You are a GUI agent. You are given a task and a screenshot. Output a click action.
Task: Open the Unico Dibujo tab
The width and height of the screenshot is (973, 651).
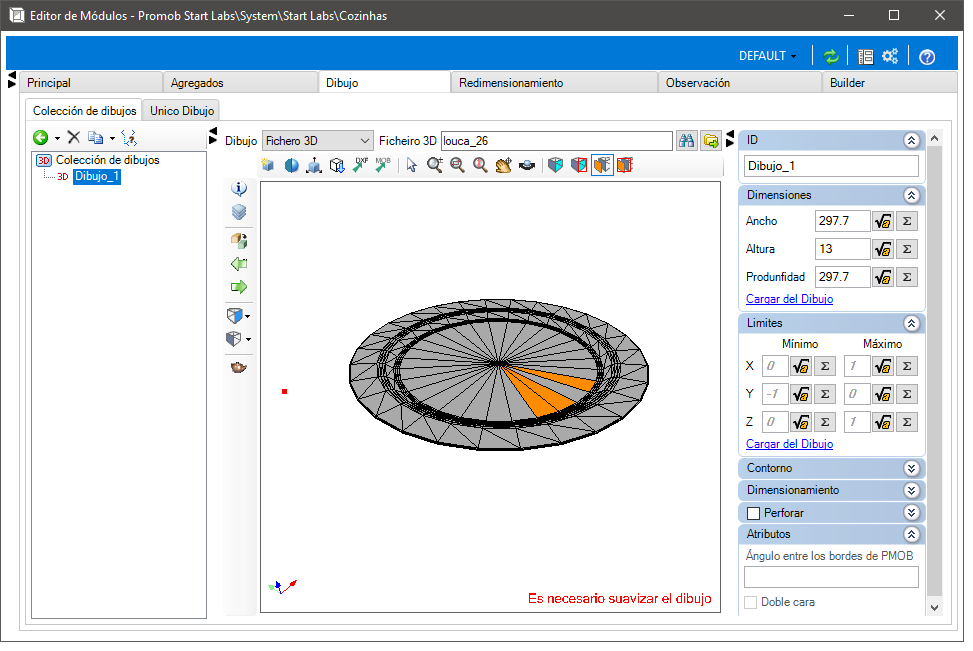181,110
